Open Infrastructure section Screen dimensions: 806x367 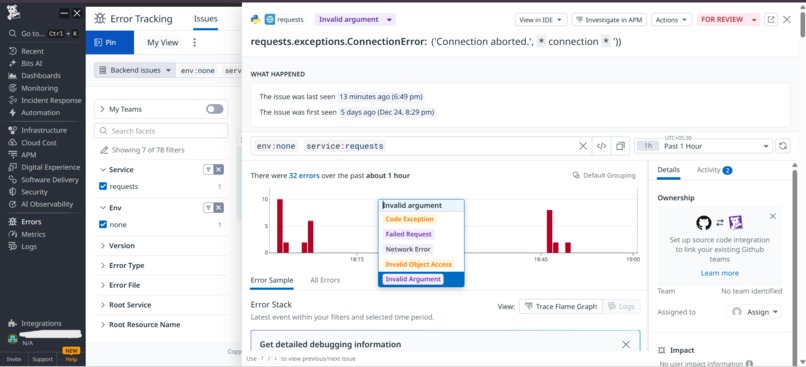(44, 130)
